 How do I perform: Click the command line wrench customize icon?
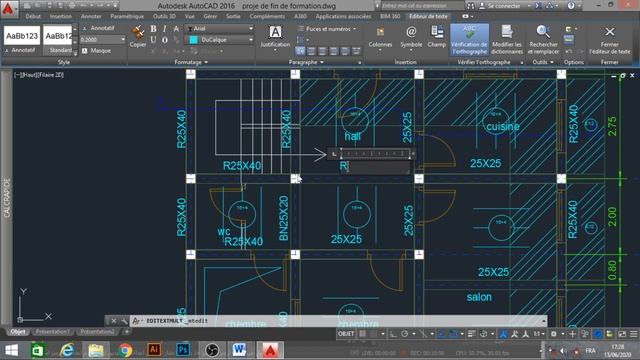tap(124, 321)
